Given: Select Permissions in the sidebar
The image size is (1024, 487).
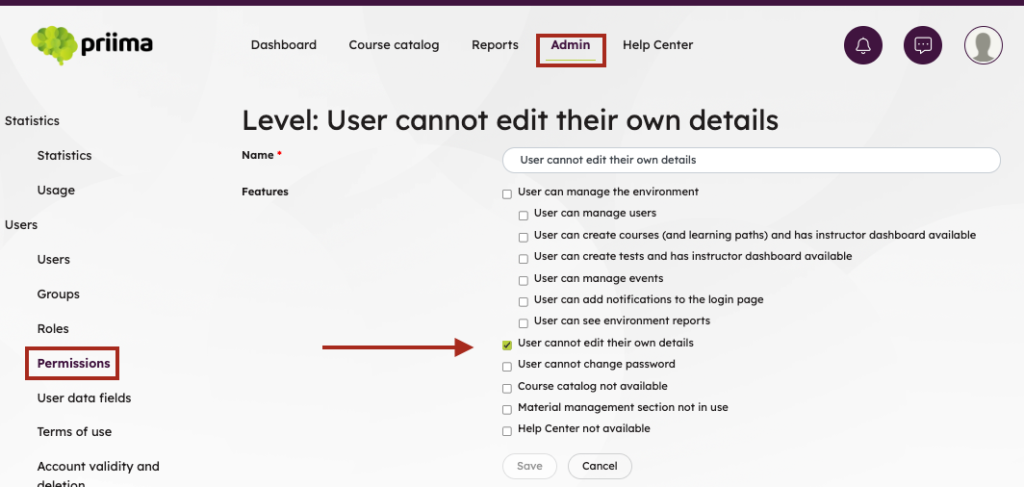Looking at the screenshot, I should click(x=73, y=363).
